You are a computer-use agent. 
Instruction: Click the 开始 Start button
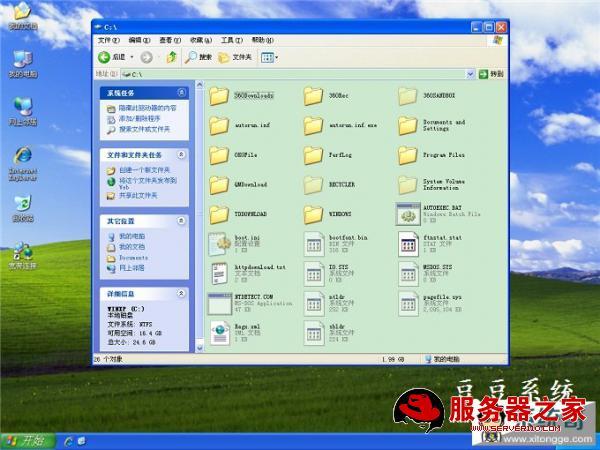[x=27, y=441]
